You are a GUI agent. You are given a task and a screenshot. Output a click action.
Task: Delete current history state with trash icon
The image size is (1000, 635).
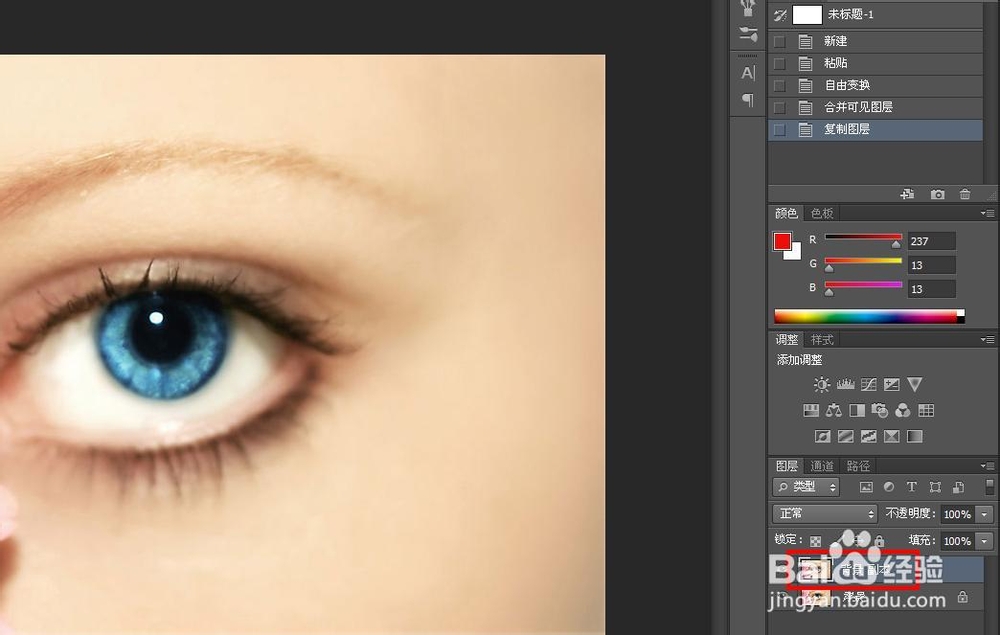965,194
